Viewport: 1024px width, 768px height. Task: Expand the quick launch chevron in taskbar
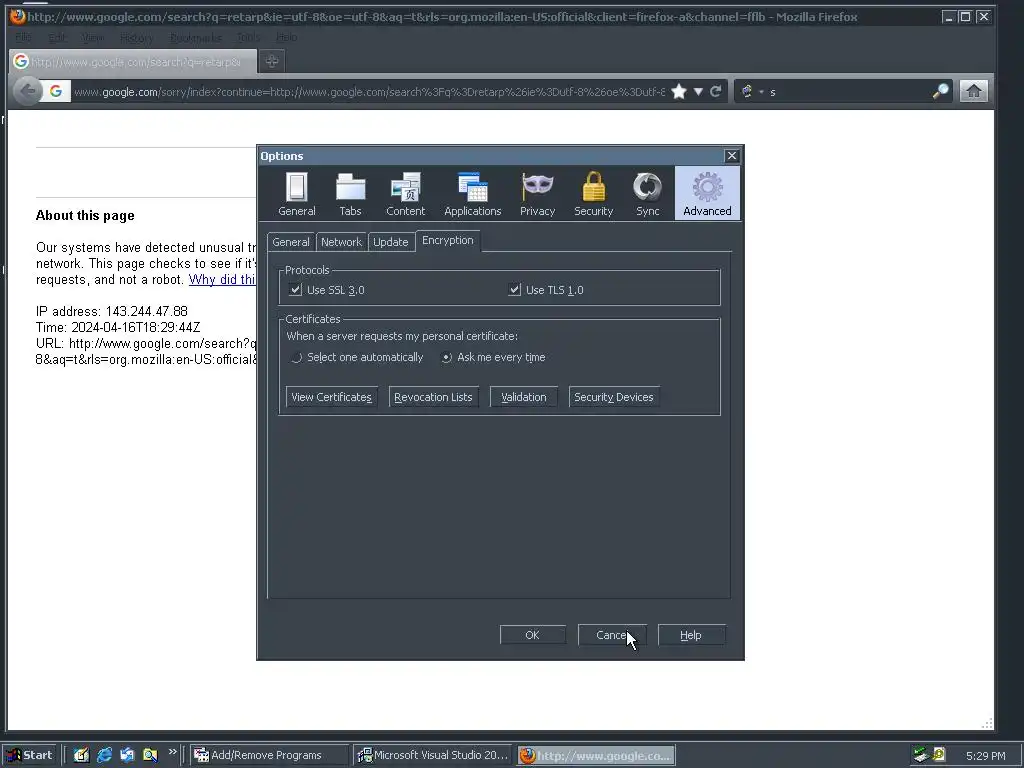point(172,752)
